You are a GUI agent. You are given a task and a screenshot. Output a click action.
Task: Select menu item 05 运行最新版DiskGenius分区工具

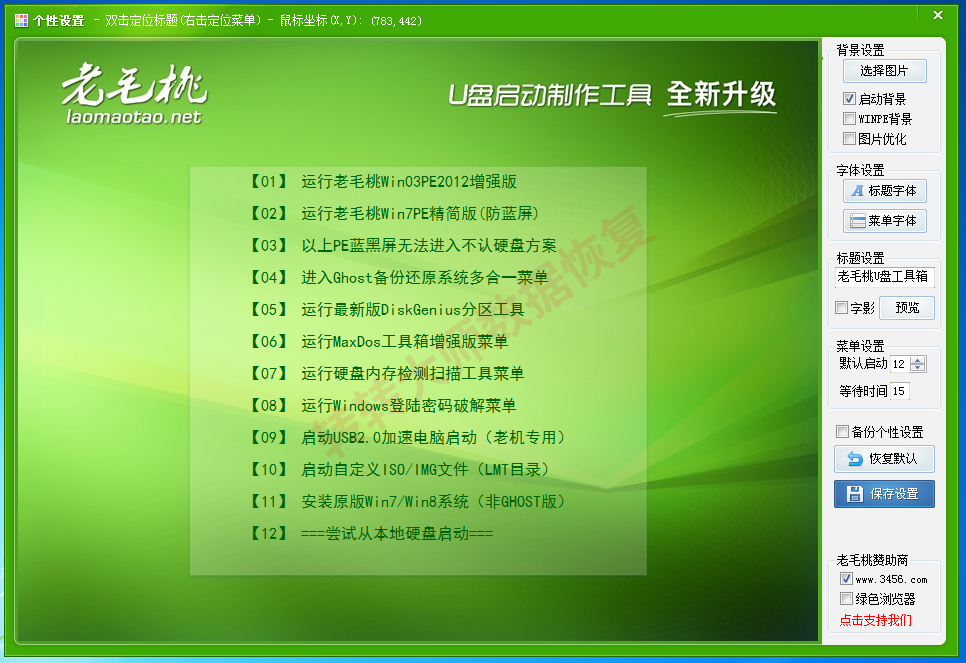coord(386,309)
